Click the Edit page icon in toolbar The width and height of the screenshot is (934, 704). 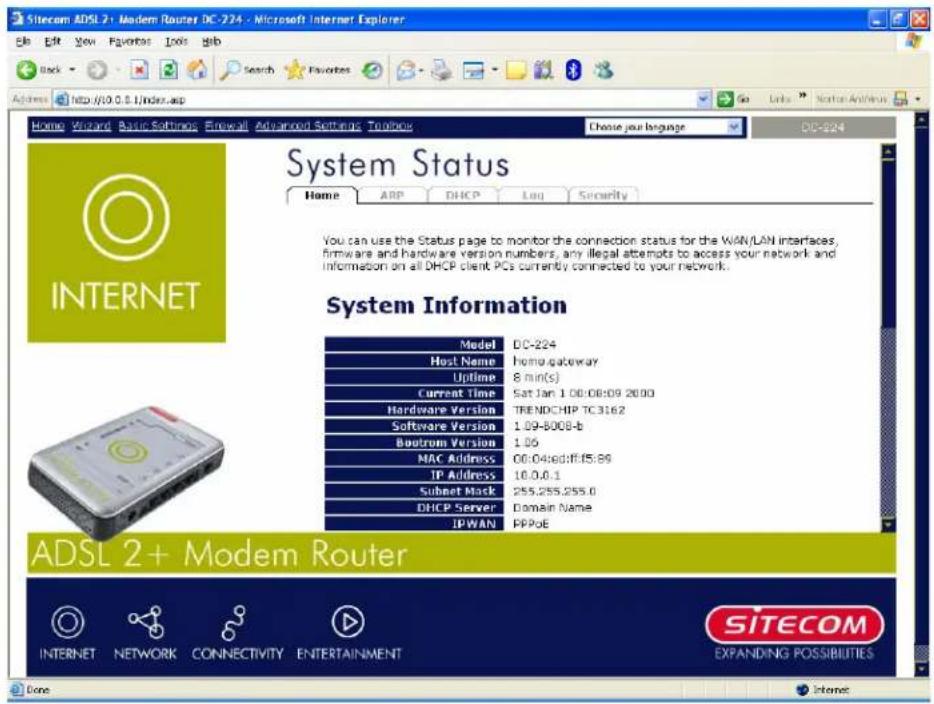tap(474, 70)
